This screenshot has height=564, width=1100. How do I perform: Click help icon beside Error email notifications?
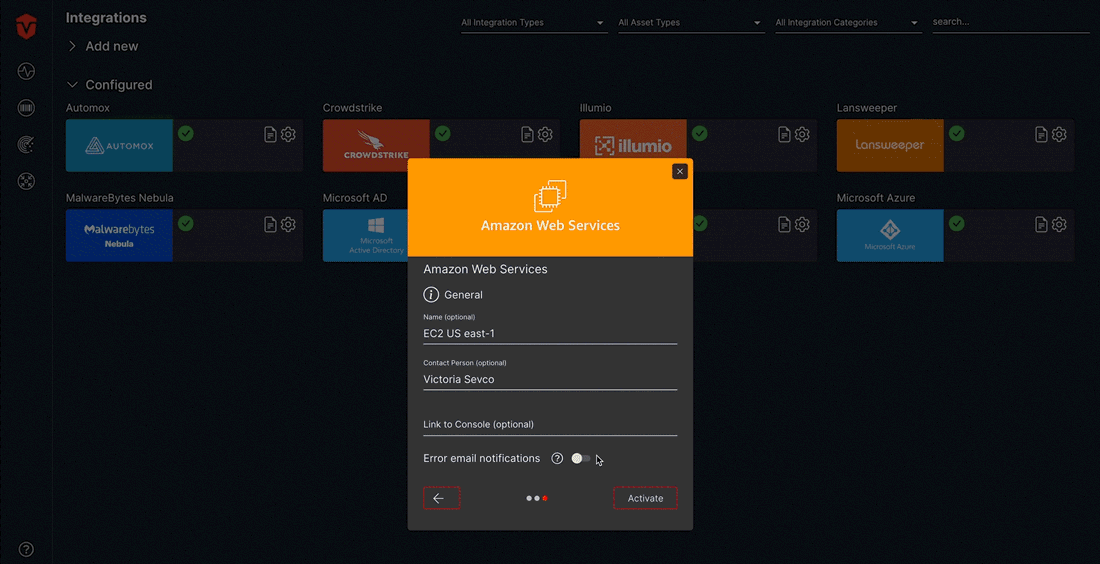tap(557, 459)
